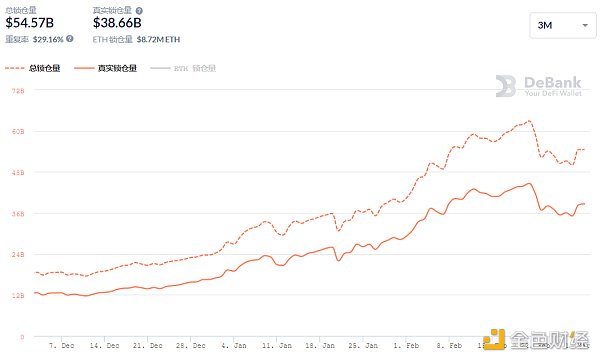The height and width of the screenshot is (361, 600).
Task: Click the help icon next to 重复率 29.16%
Action: (70, 38)
